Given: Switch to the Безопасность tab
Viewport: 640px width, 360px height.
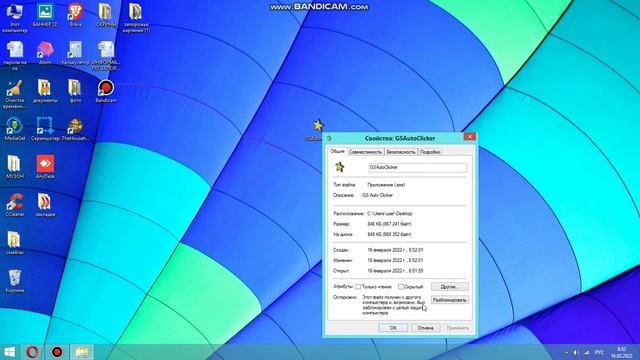Looking at the screenshot, I should point(401,152).
